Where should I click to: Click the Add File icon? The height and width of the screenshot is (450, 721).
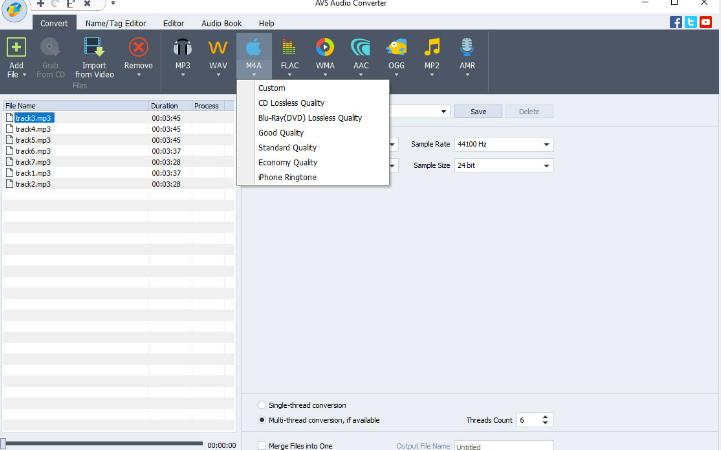click(16, 47)
